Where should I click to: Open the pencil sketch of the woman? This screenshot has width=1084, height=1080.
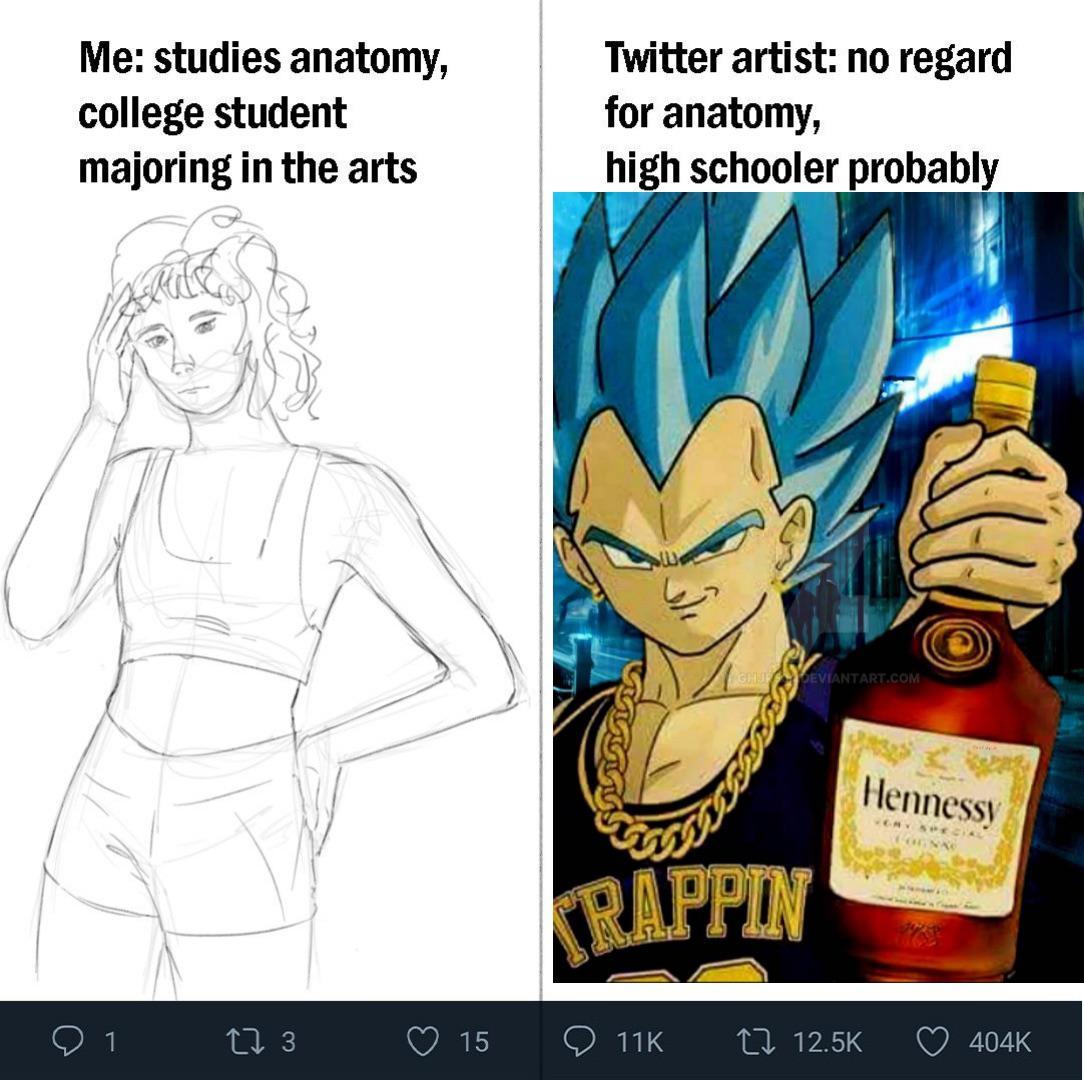click(x=260, y=600)
